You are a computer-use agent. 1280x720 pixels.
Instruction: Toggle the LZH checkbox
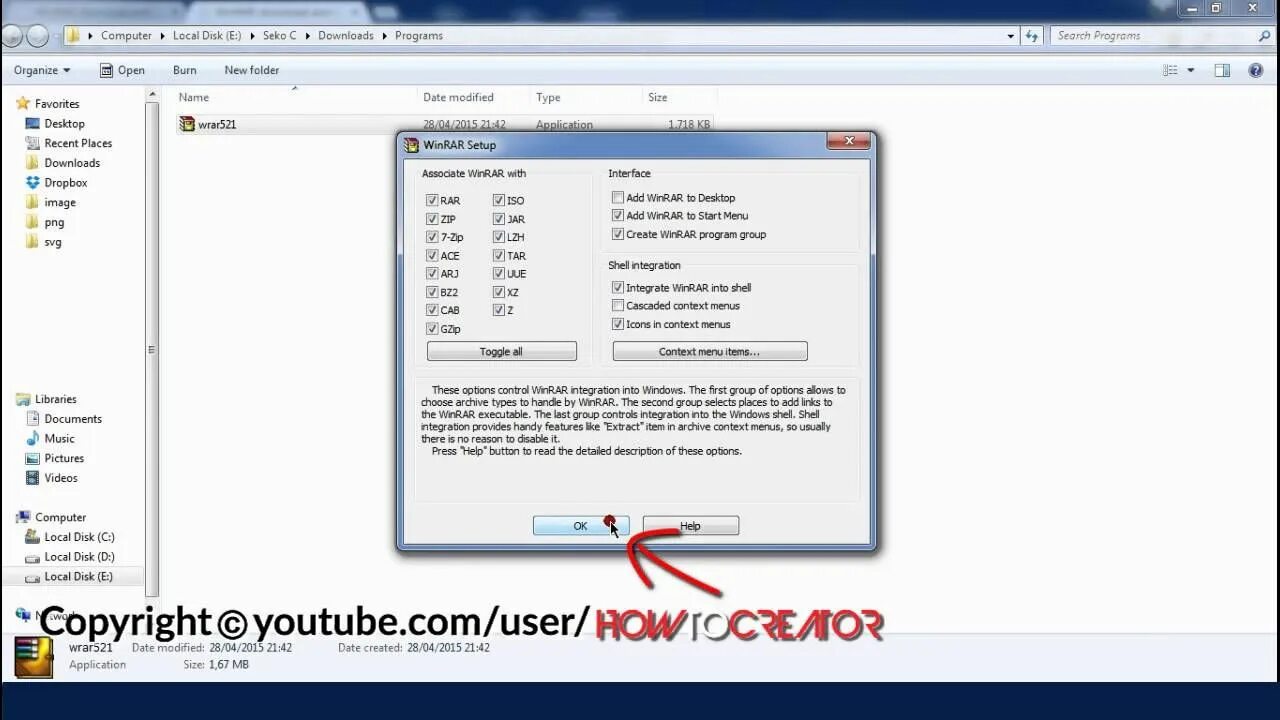(498, 237)
